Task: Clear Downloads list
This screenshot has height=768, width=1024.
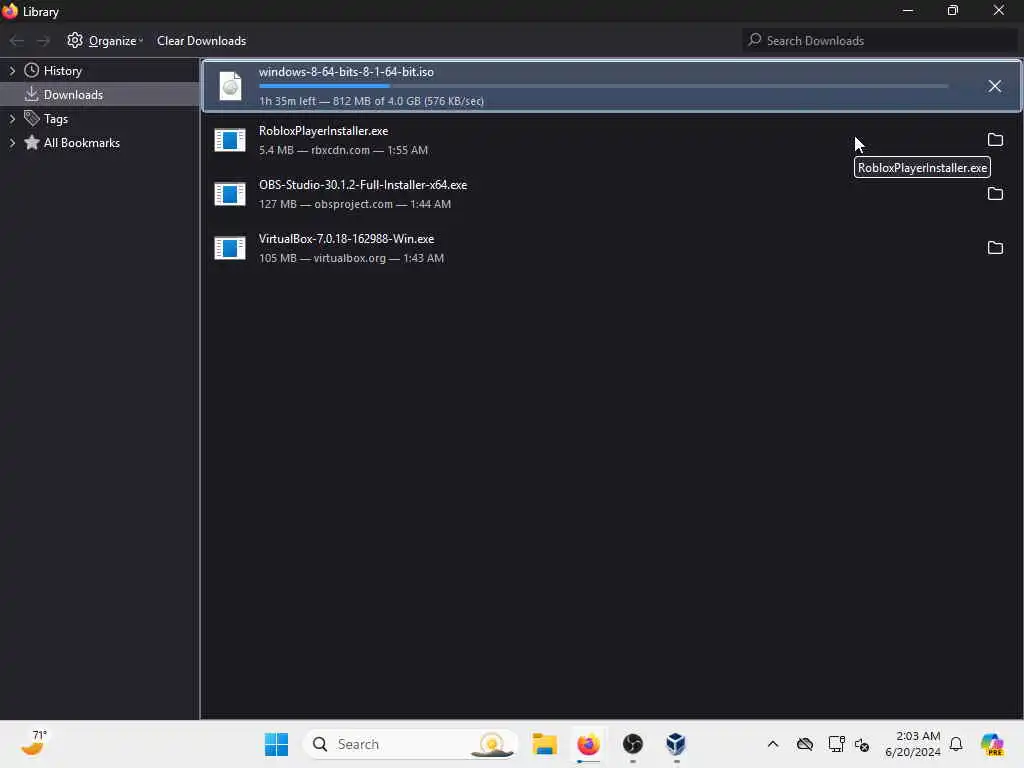Action: (201, 40)
